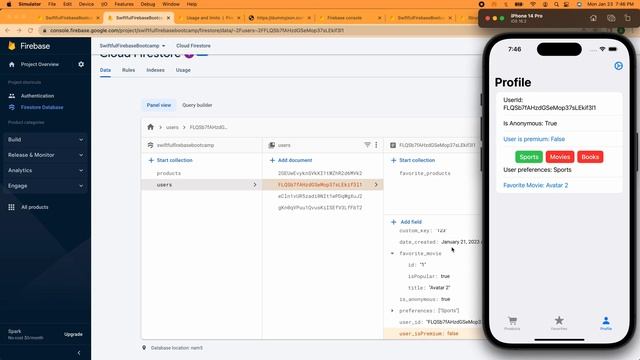The height and width of the screenshot is (360, 640).
Task: Switch to the Data tab
Action: pos(105,70)
